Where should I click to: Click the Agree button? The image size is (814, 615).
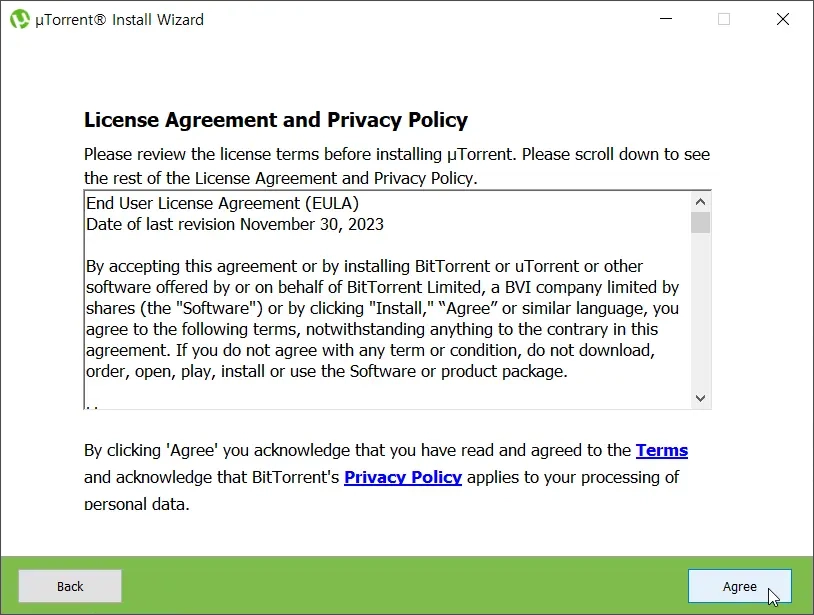pyautogui.click(x=740, y=586)
